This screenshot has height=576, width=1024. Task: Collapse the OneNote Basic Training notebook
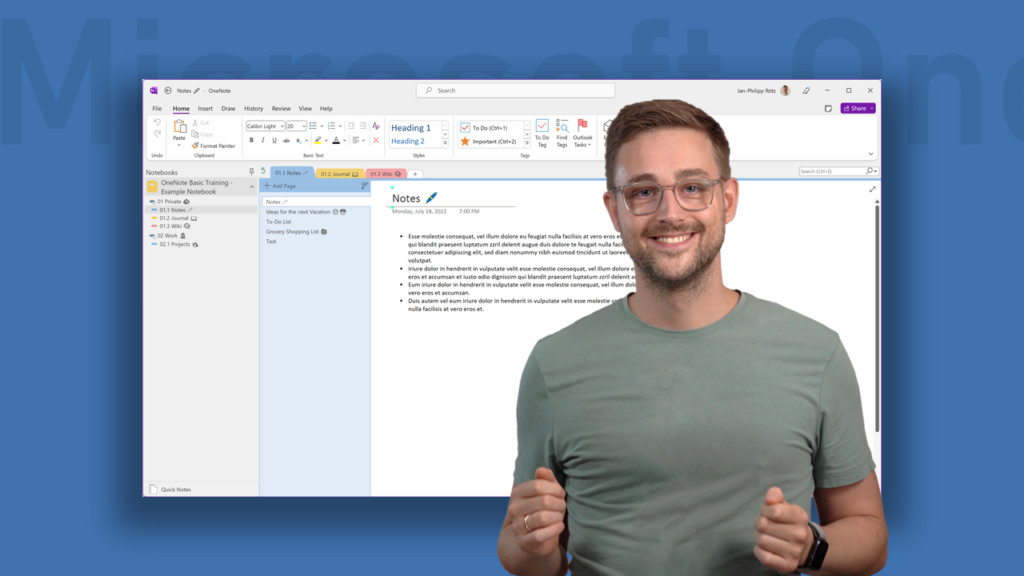click(x=251, y=187)
